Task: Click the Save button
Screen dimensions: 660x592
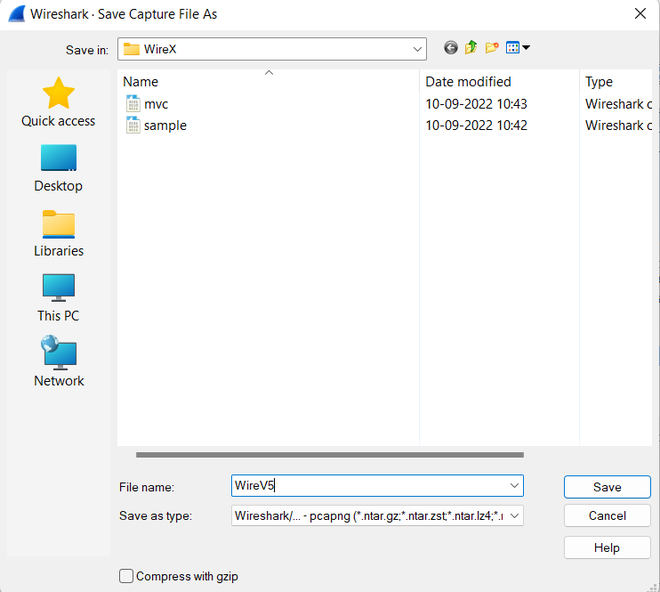Action: click(x=607, y=487)
